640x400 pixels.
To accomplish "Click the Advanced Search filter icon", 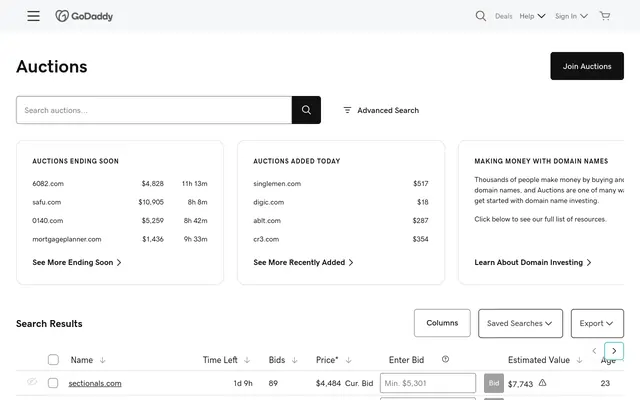I will click(x=347, y=110).
